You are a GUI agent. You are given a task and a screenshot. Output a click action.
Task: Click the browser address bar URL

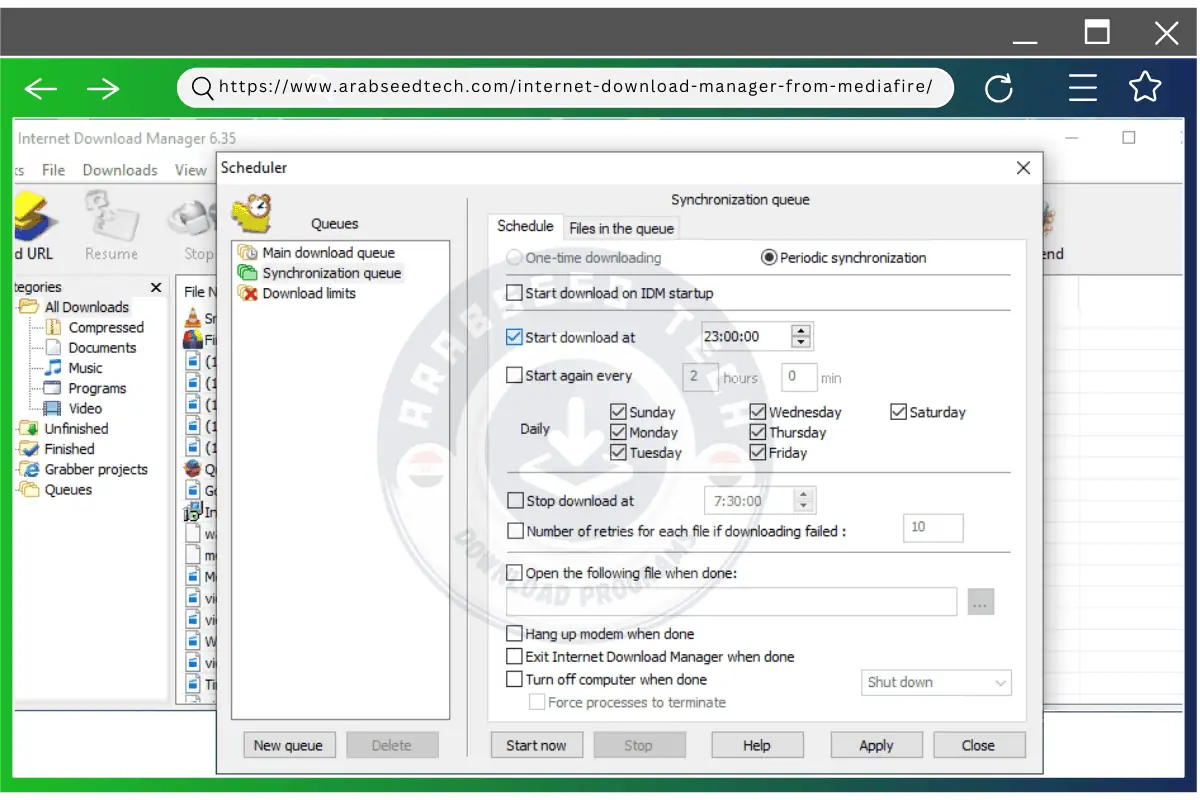(x=575, y=87)
